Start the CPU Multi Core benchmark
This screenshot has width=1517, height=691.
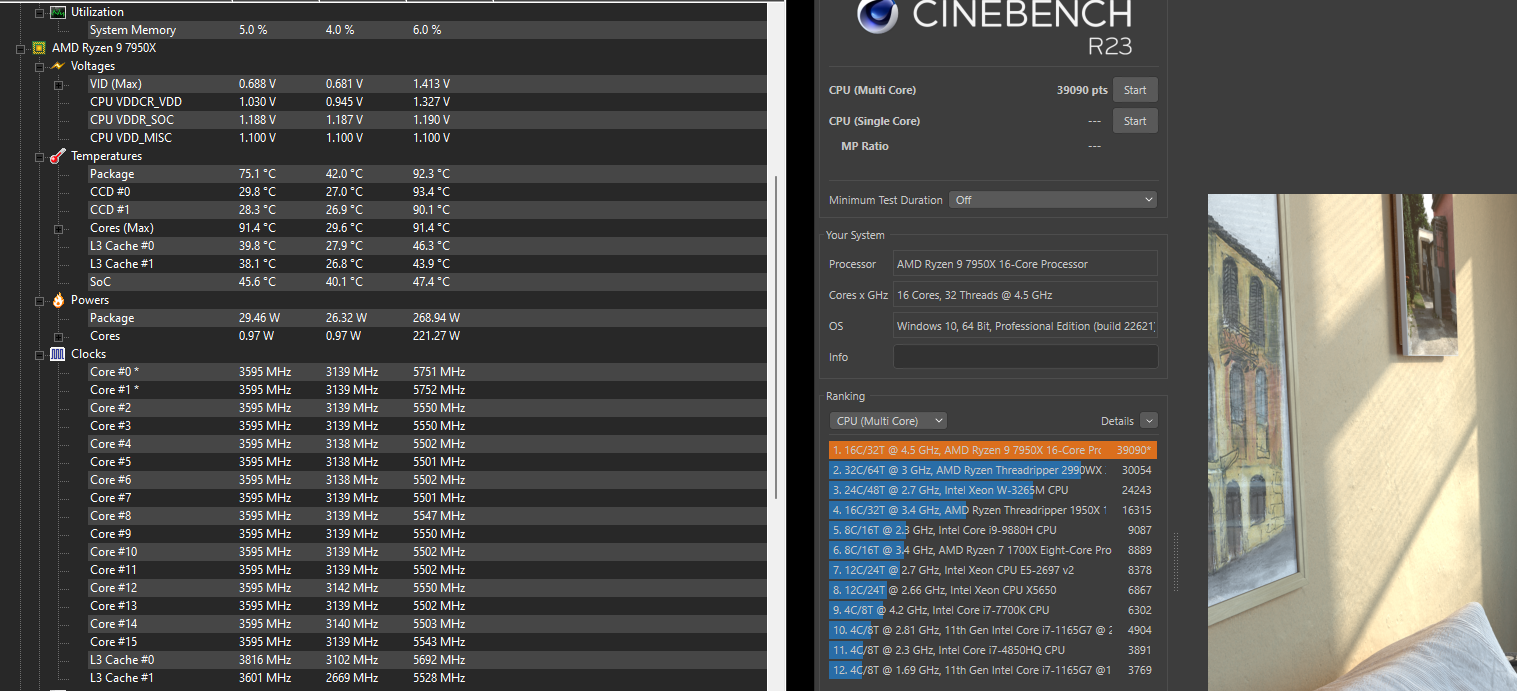[x=1134, y=89]
